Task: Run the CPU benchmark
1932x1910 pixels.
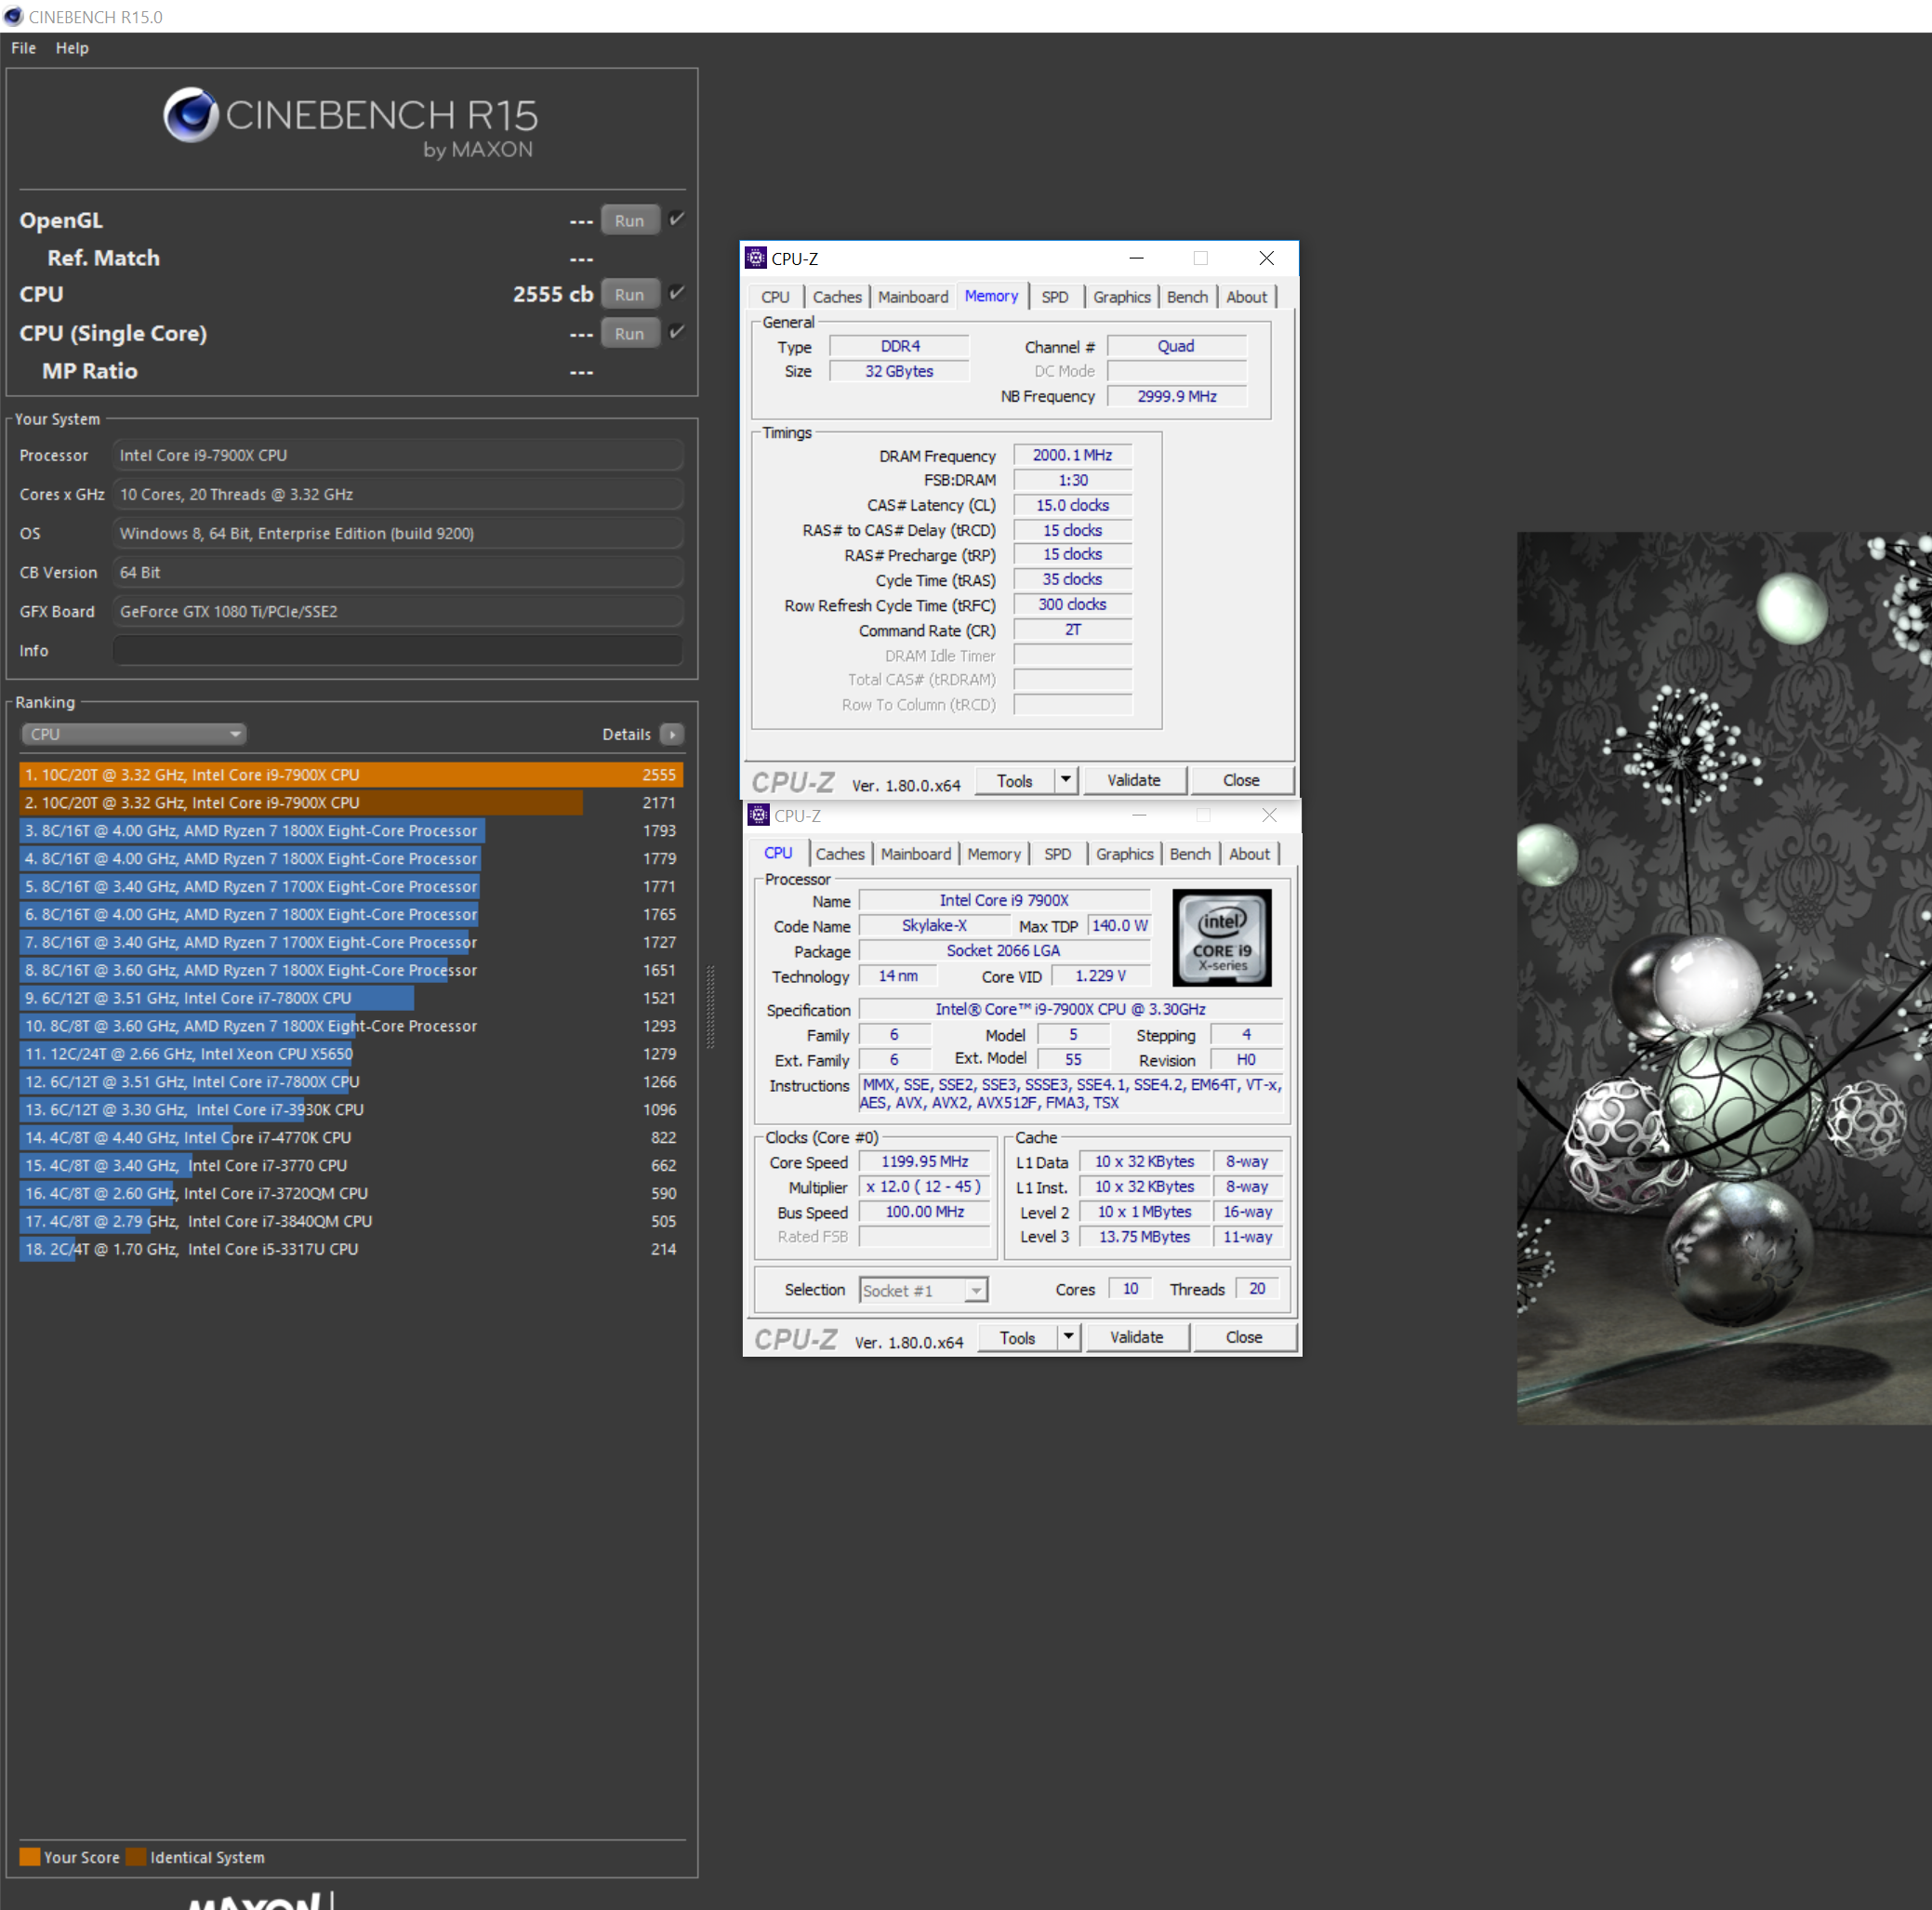Action: pos(629,294)
